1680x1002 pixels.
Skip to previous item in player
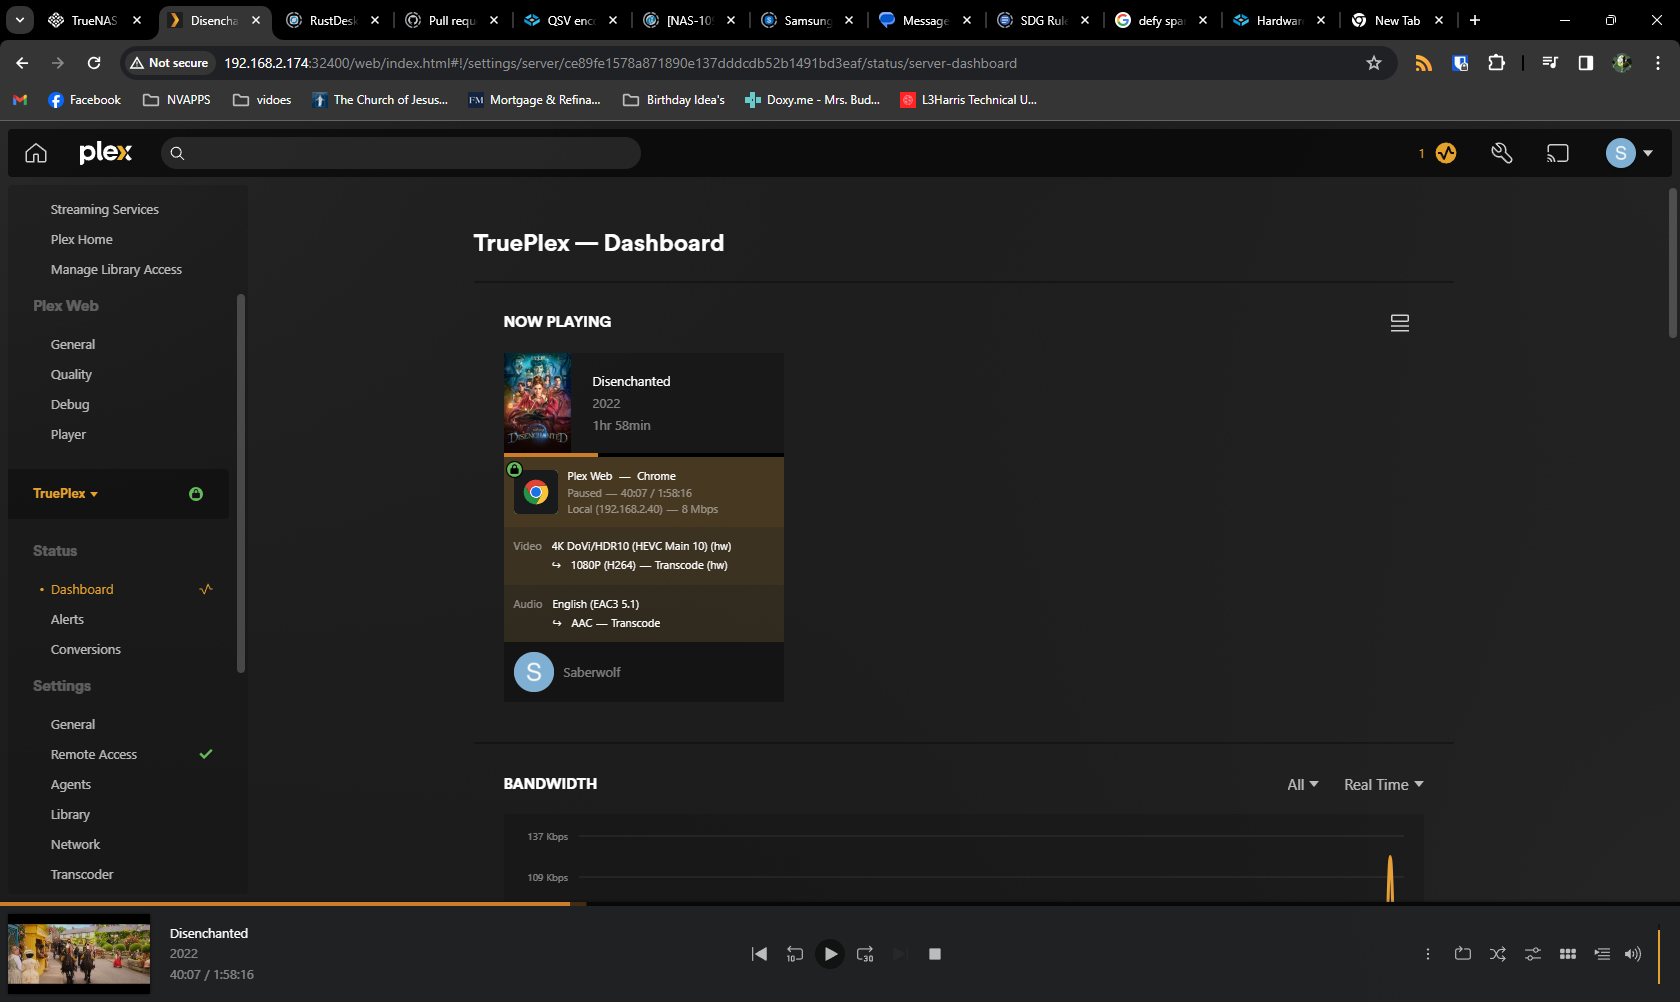759,954
